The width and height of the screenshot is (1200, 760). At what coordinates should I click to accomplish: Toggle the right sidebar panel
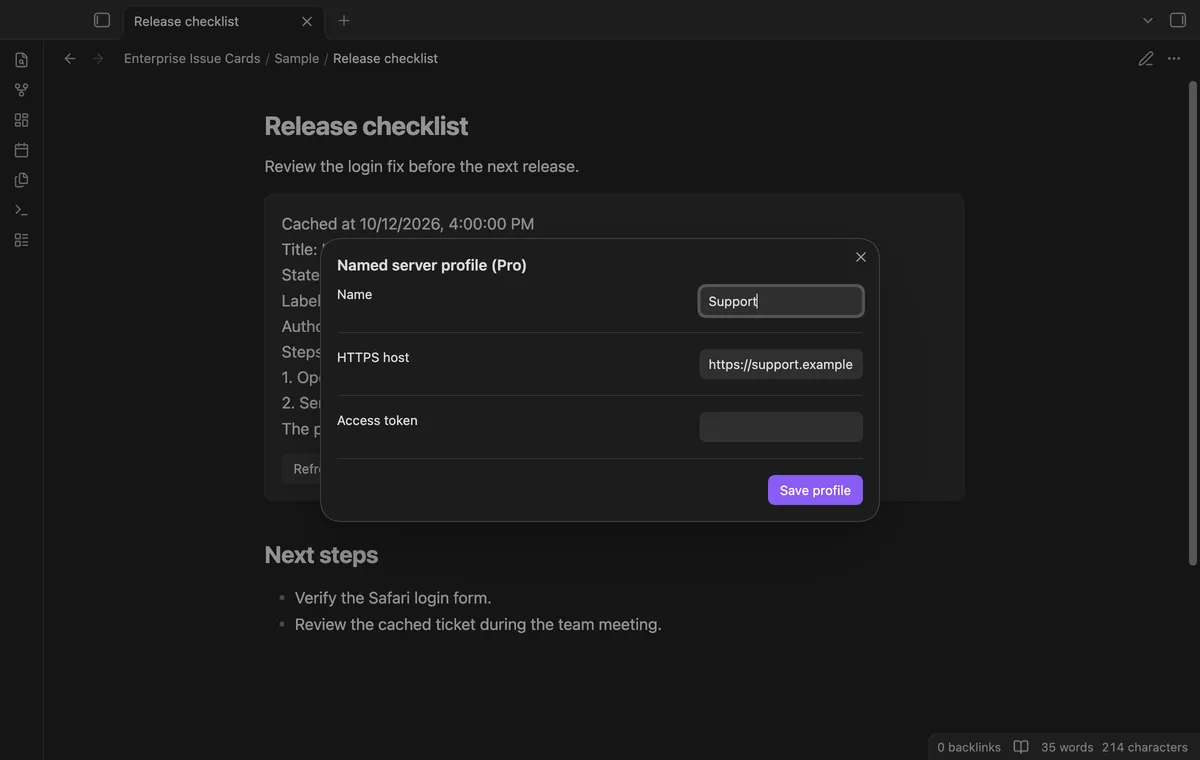(1177, 20)
